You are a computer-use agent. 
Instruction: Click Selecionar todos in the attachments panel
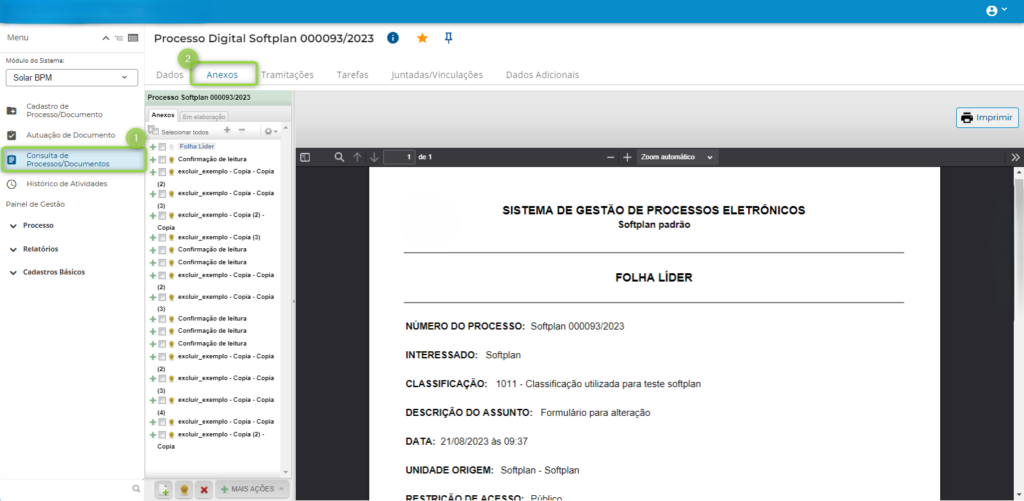point(185,132)
